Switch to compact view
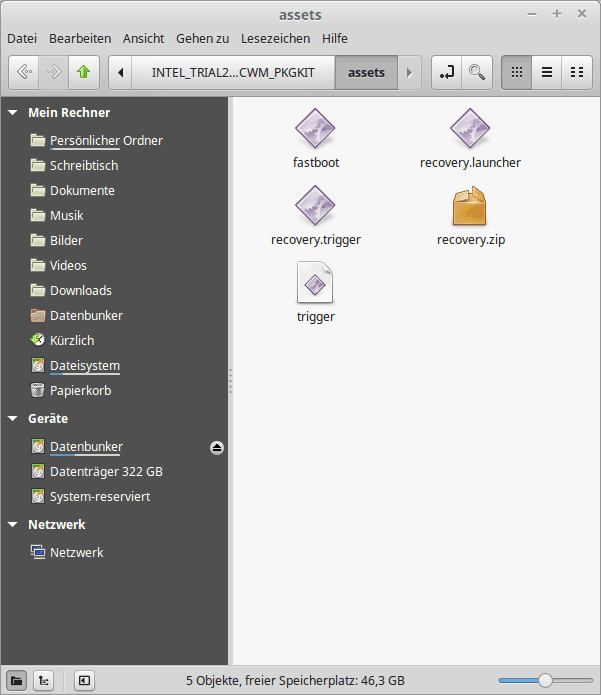The image size is (601, 695). [x=577, y=72]
